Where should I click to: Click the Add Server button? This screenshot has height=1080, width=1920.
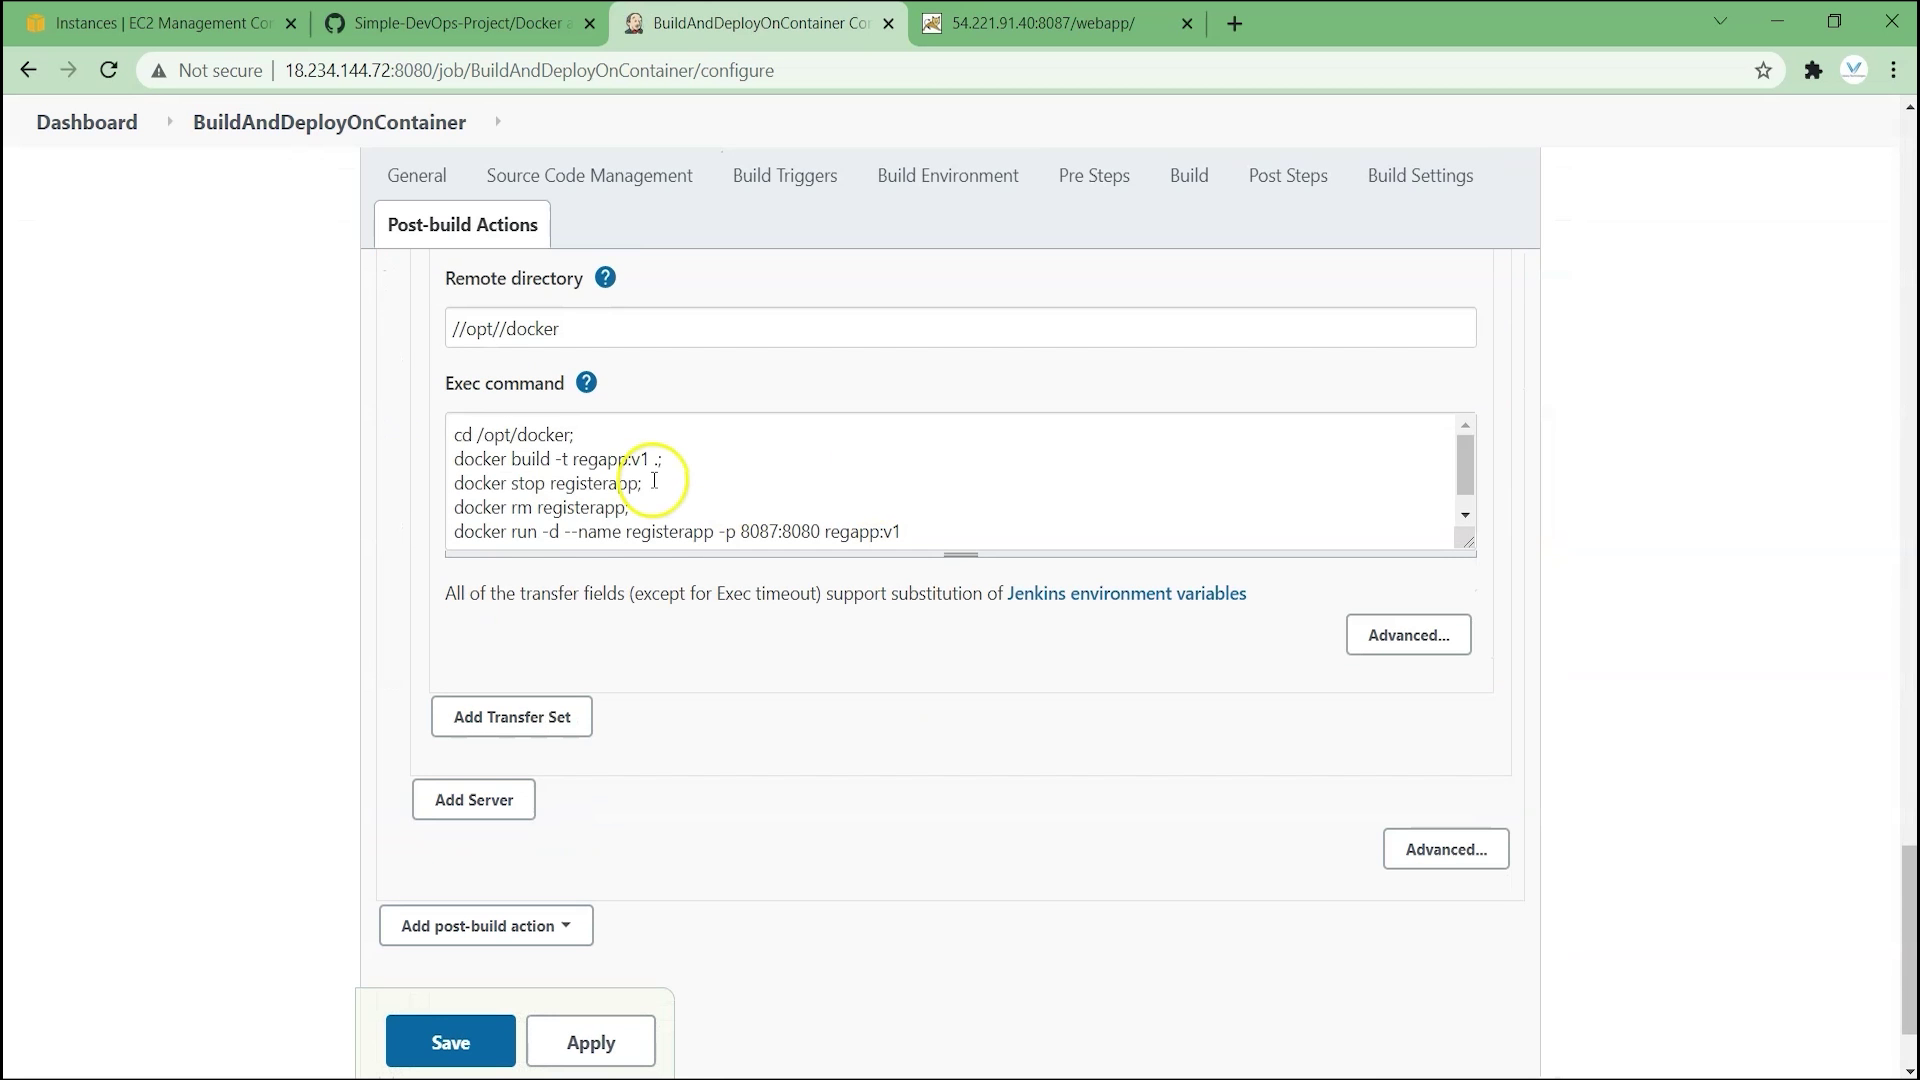474,800
